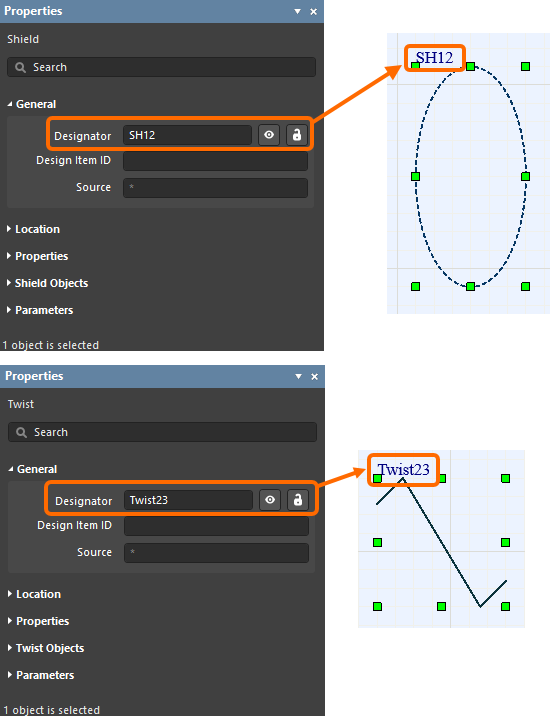Click the Twist23 designator input field
This screenshot has width=558, height=716.
188,500
